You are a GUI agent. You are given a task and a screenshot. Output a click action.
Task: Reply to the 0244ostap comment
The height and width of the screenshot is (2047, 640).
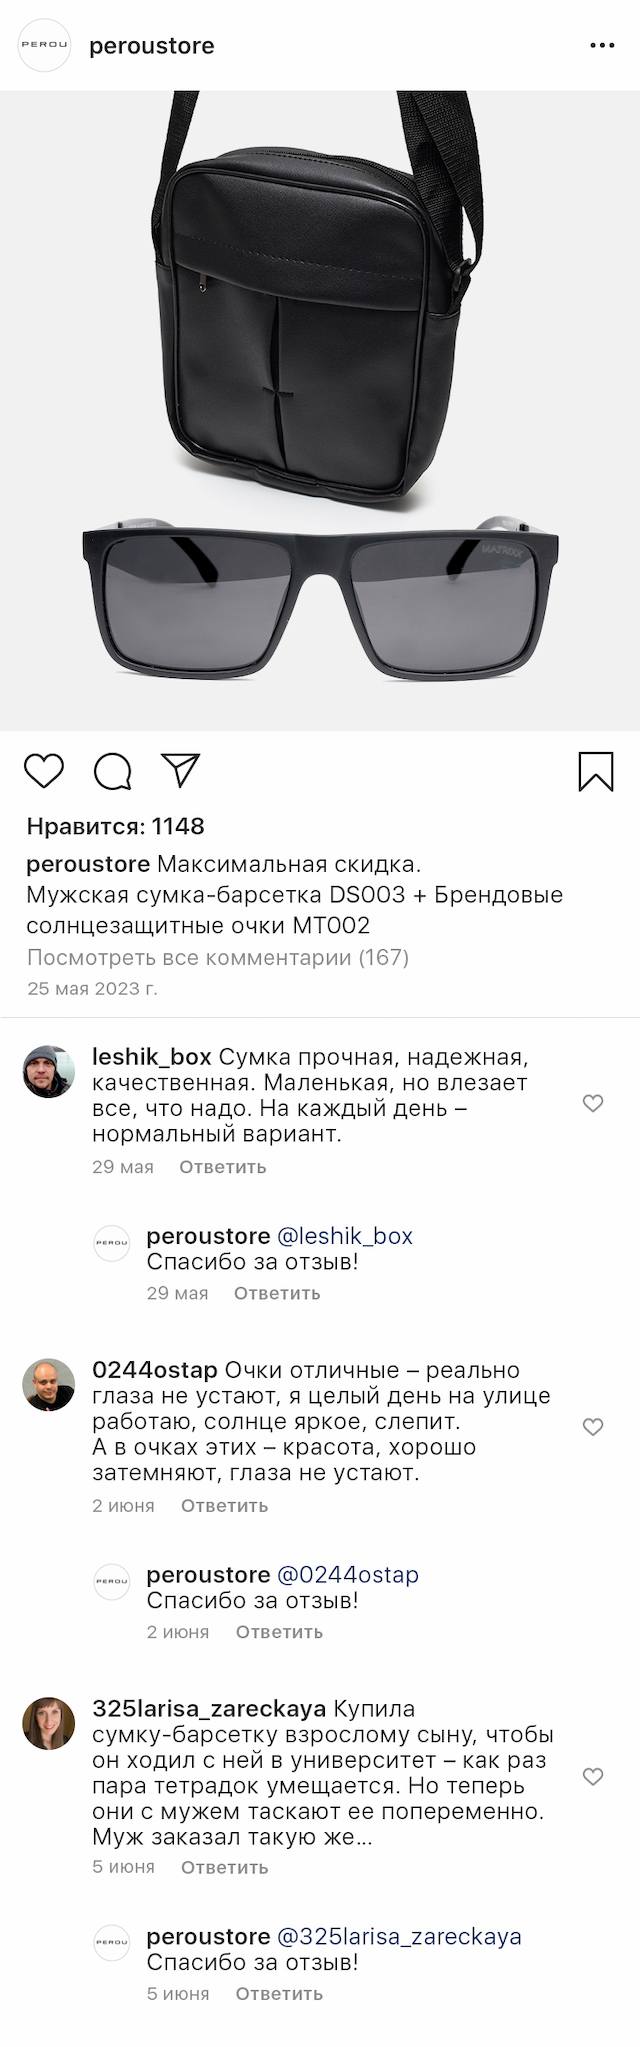224,1505
